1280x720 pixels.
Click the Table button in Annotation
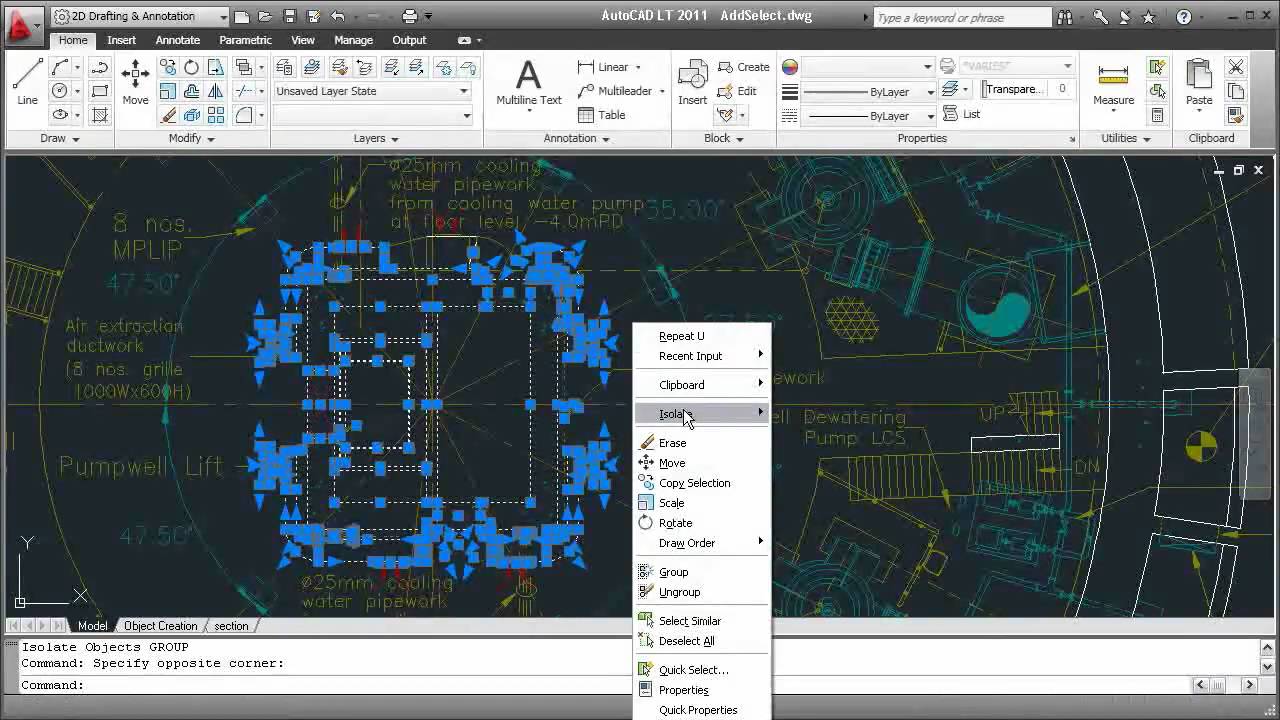[x=602, y=115]
